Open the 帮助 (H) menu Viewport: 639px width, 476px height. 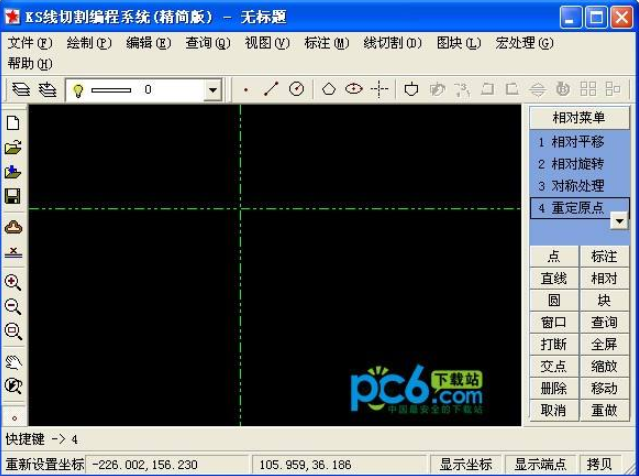(30, 64)
